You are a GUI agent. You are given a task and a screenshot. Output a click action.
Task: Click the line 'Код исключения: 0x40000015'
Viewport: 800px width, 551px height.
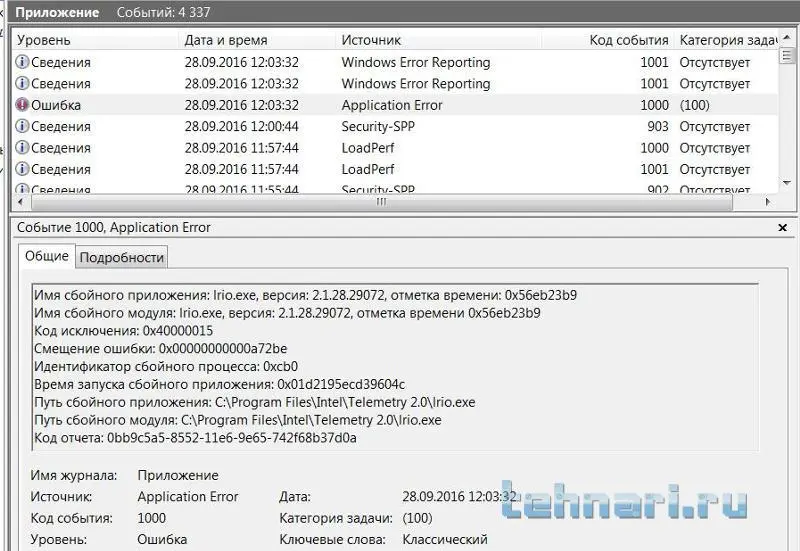tap(123, 331)
